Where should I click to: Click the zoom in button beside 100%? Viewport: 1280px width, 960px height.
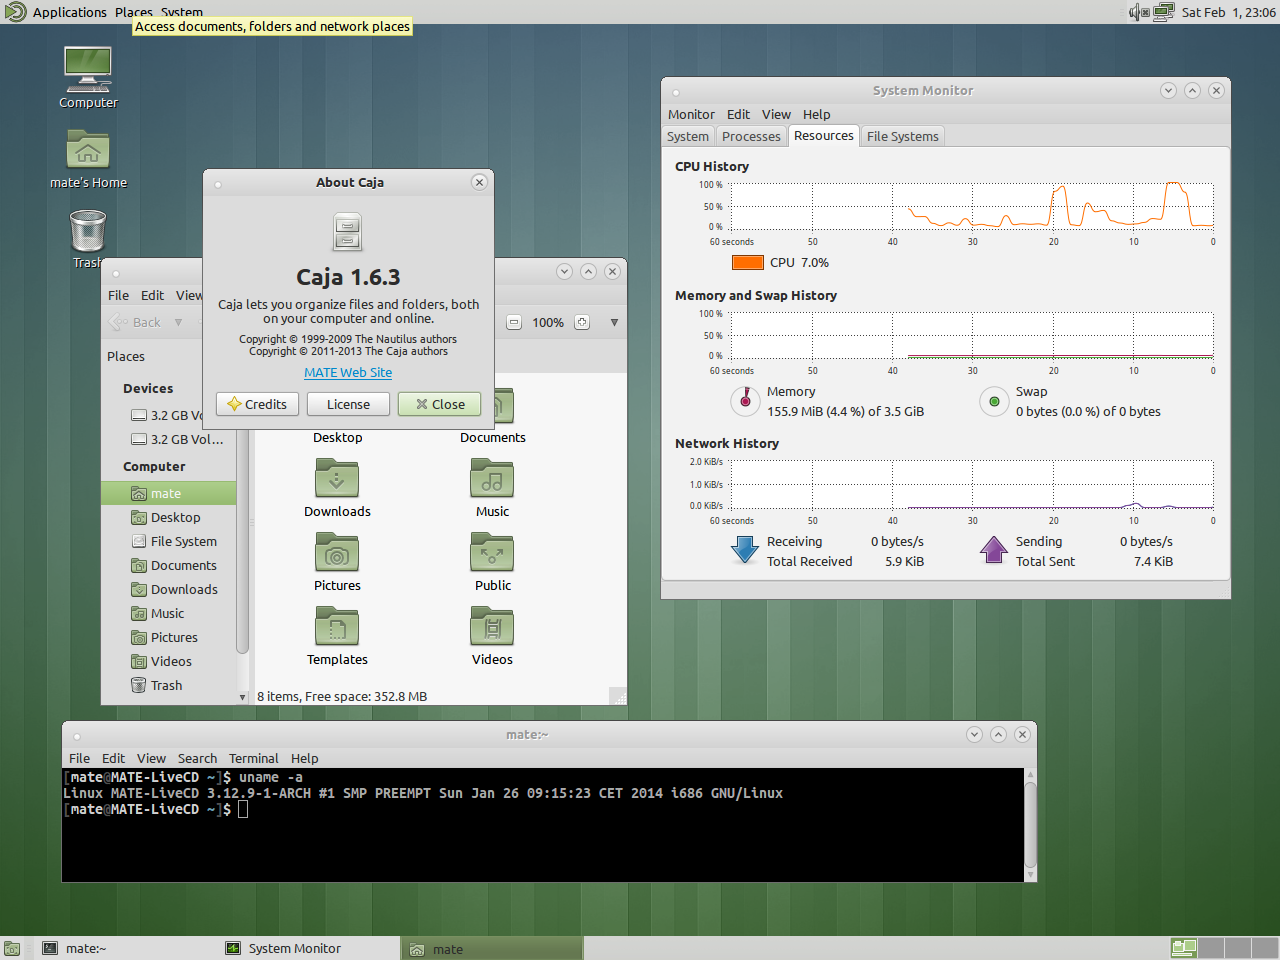point(582,322)
